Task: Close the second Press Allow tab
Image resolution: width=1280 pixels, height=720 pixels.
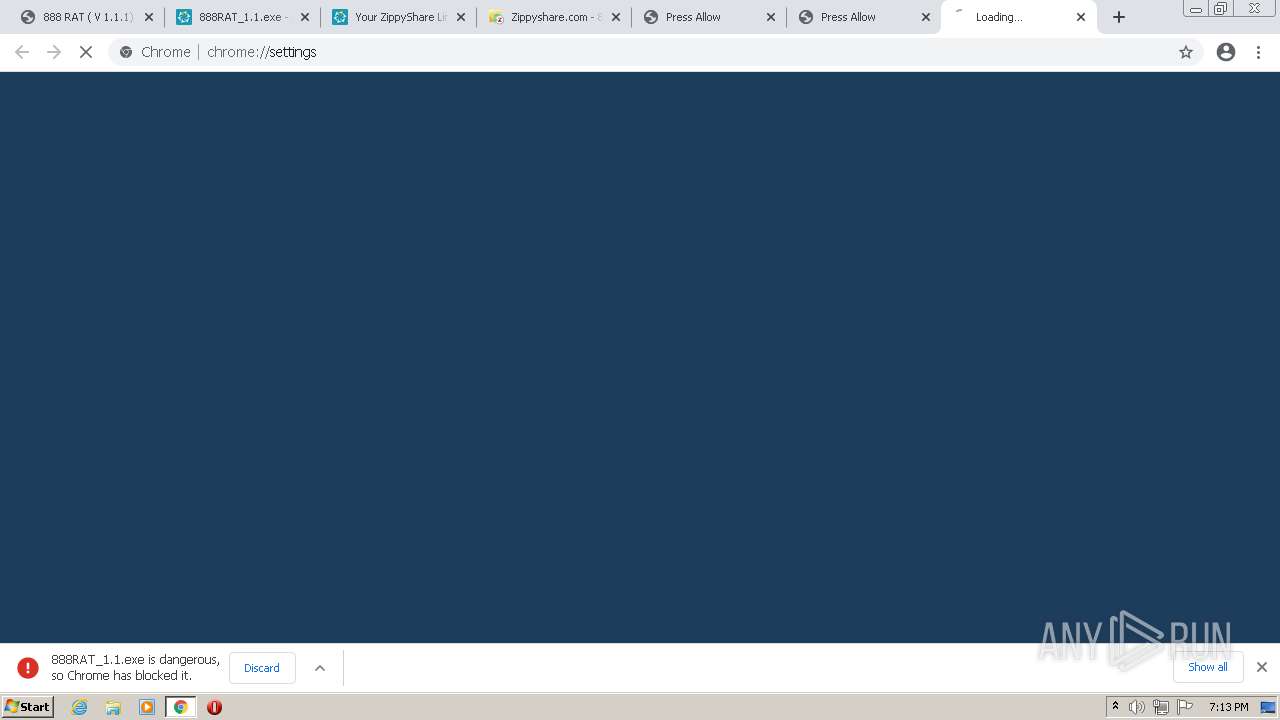Action: tap(926, 17)
